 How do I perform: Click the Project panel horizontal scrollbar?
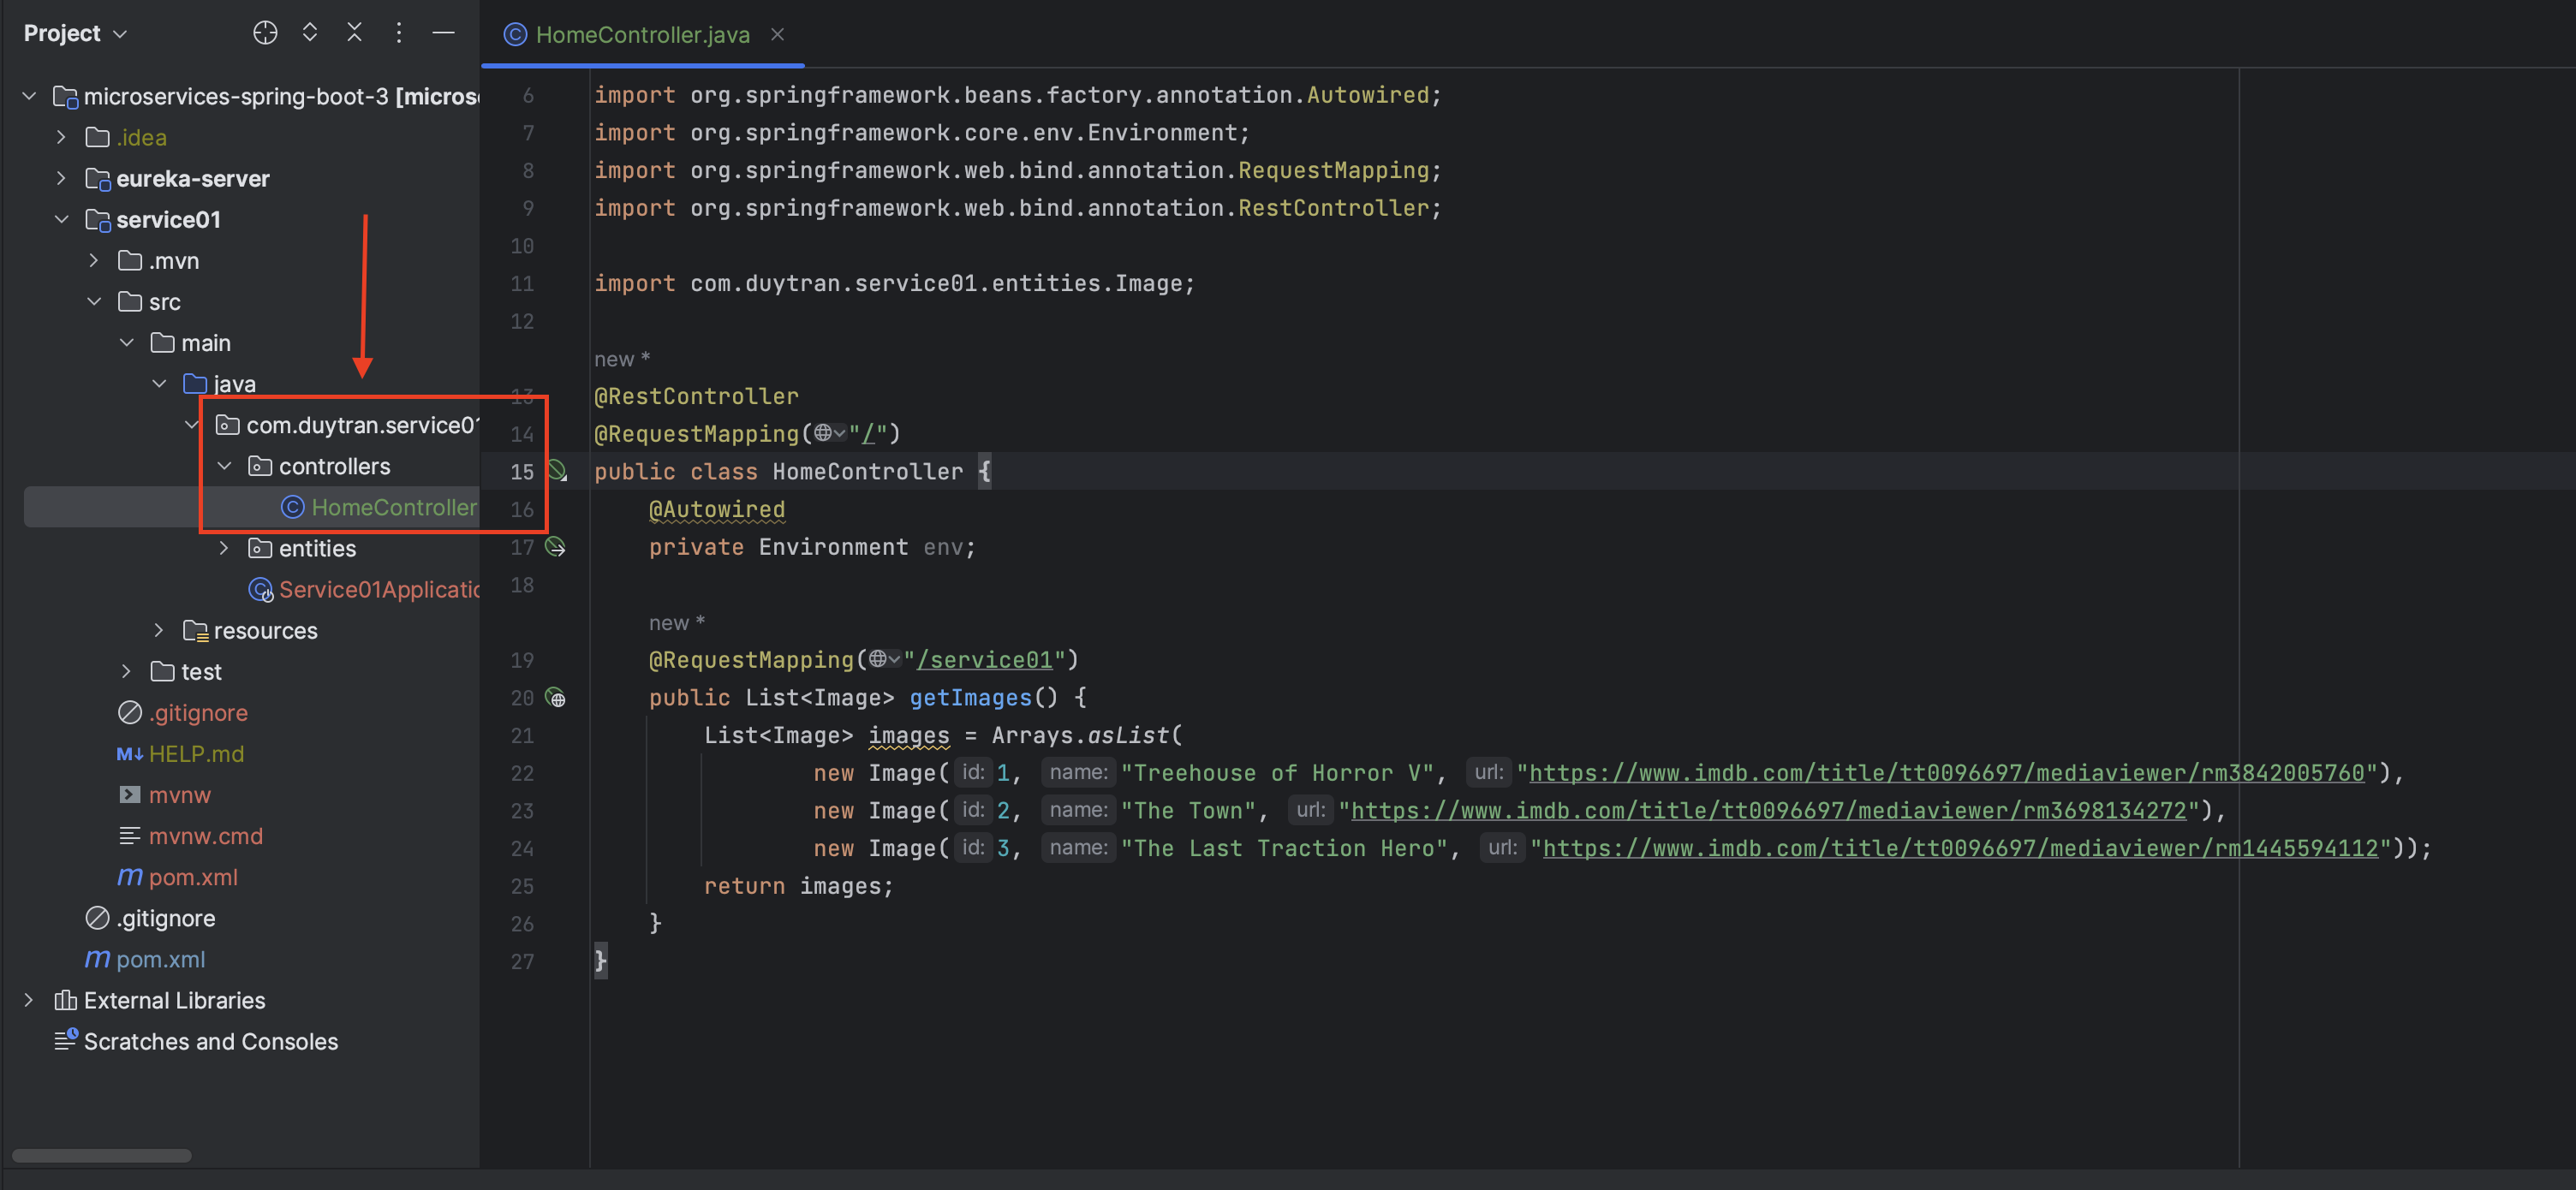point(101,1155)
